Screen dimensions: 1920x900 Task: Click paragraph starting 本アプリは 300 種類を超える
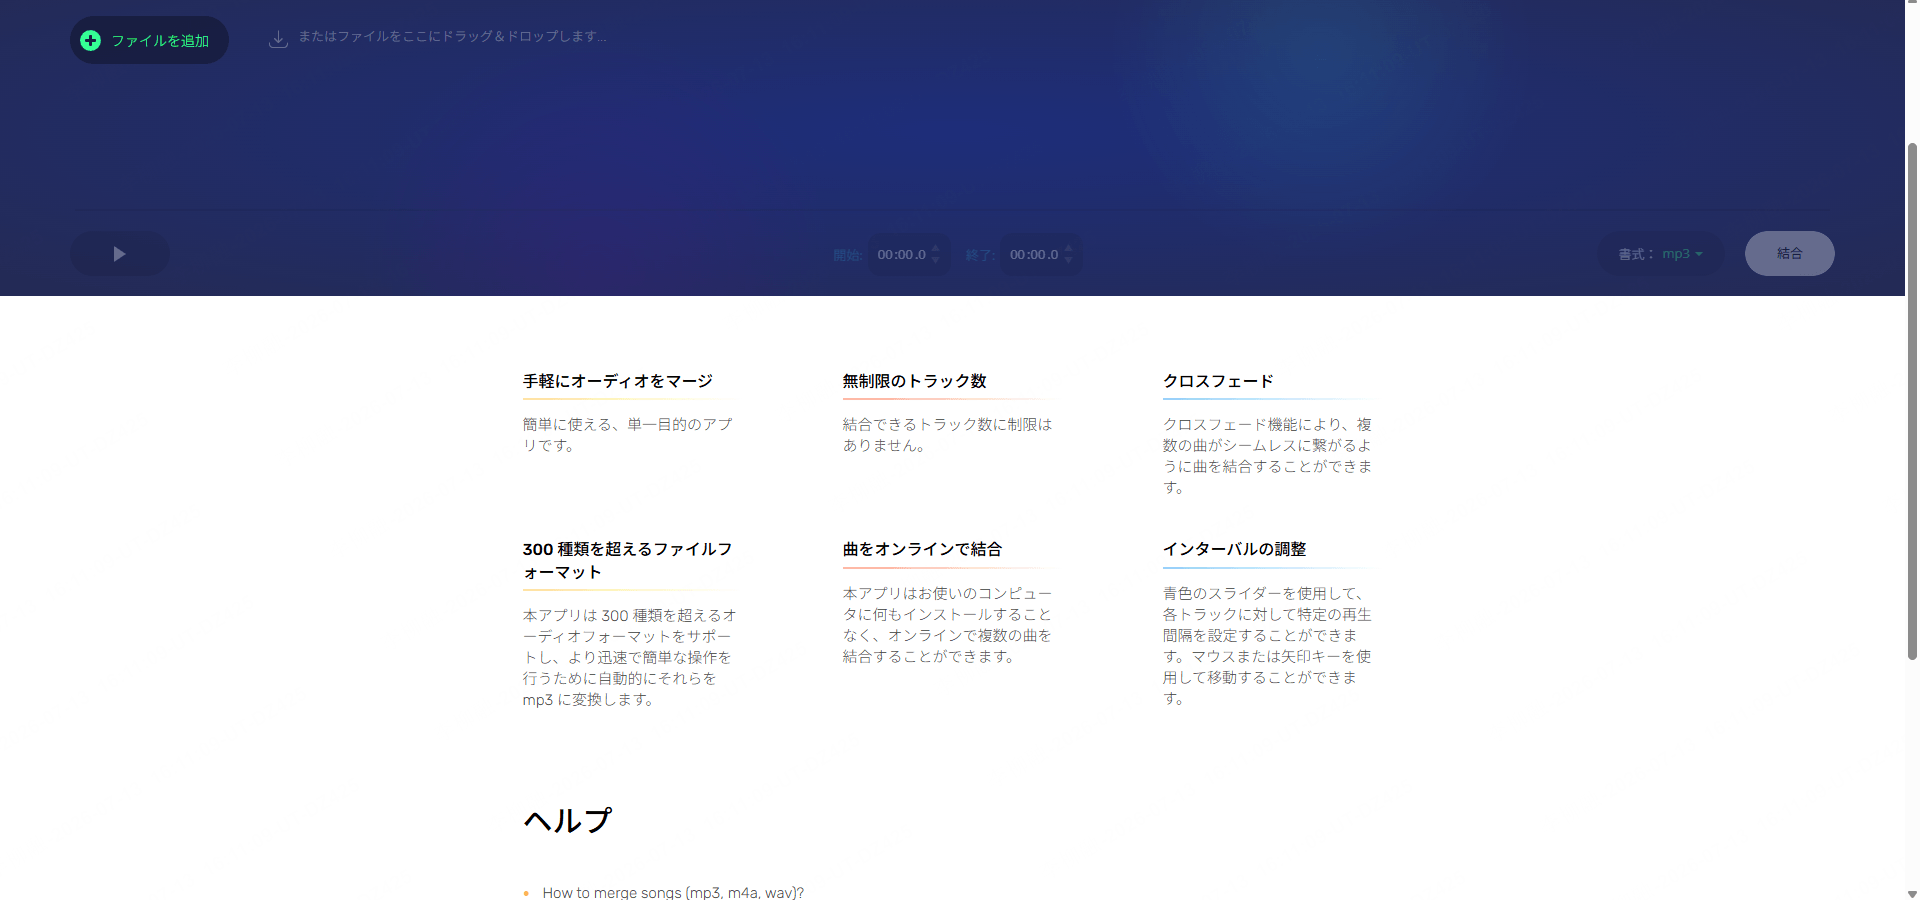629,657
